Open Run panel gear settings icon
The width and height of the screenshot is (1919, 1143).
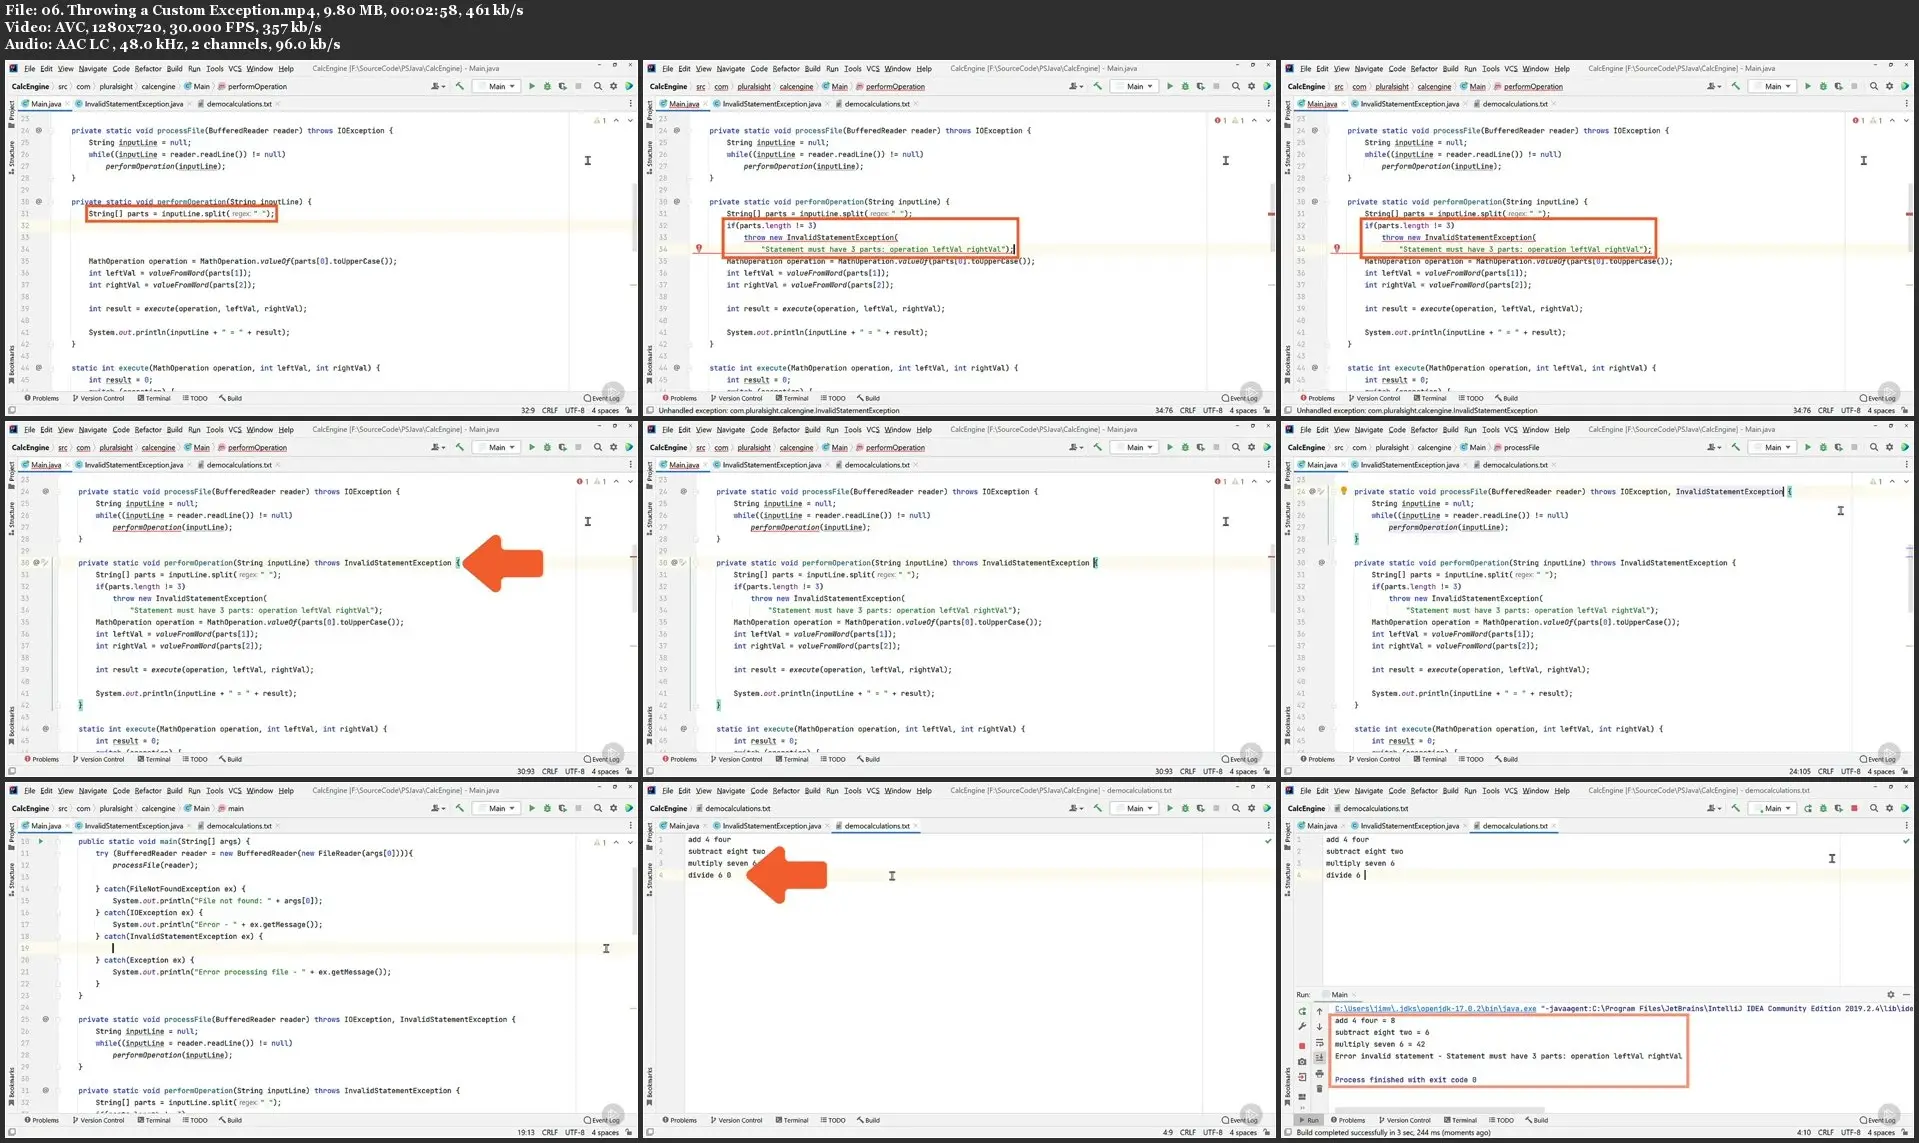pyautogui.click(x=1890, y=994)
